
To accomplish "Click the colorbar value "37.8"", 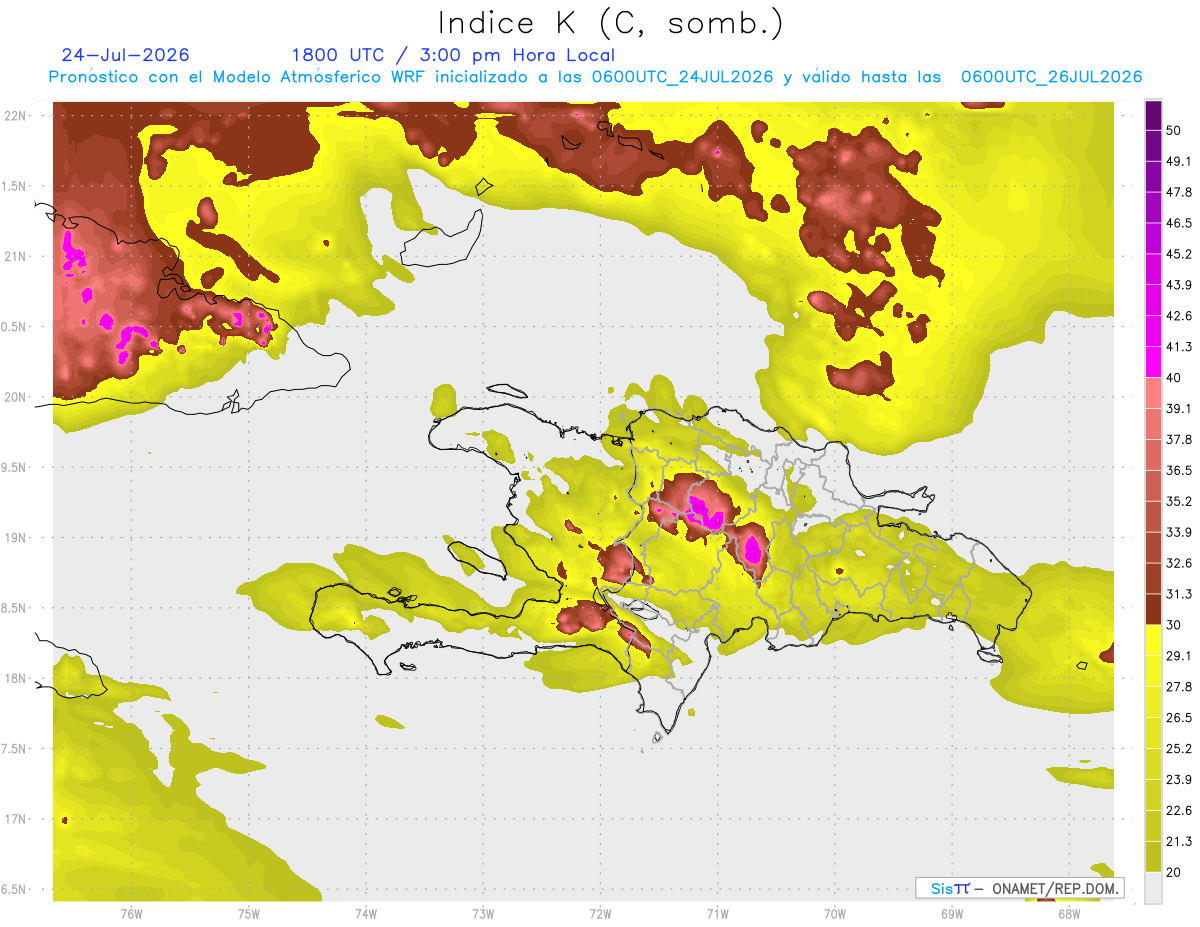I will (x=1179, y=439).
